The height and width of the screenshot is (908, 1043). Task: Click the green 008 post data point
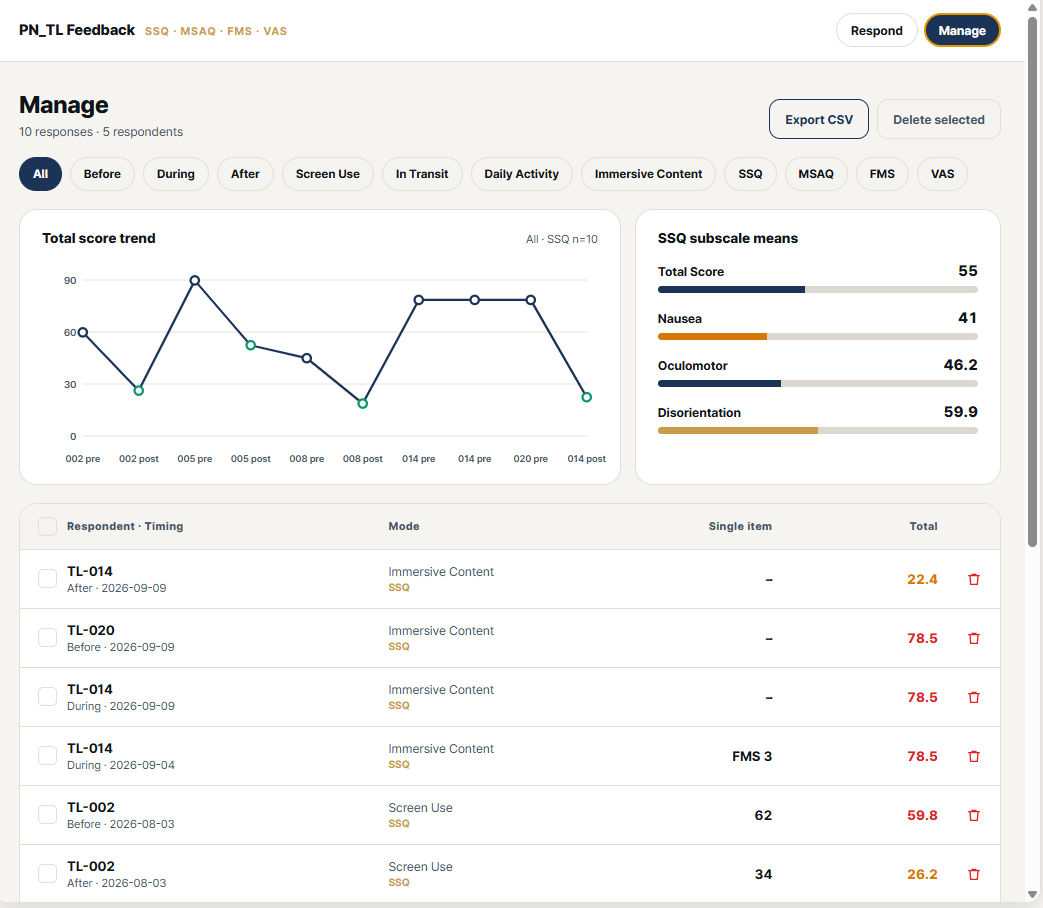coord(363,404)
